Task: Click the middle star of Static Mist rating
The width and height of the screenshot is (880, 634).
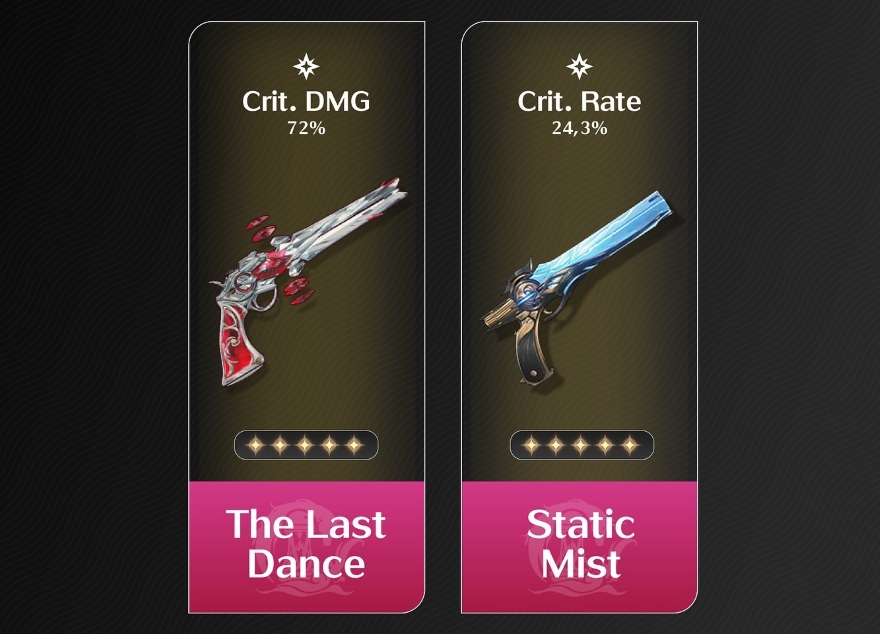Action: click(x=580, y=445)
